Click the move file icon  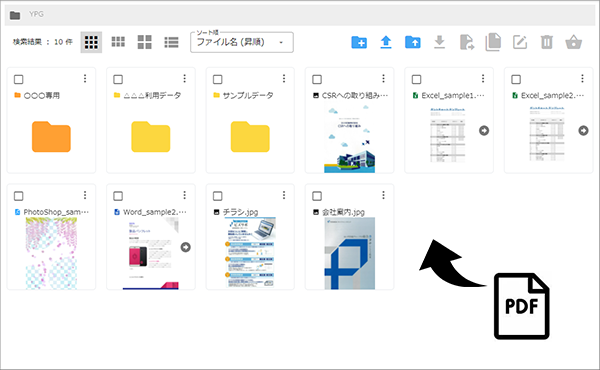pyautogui.click(x=466, y=42)
